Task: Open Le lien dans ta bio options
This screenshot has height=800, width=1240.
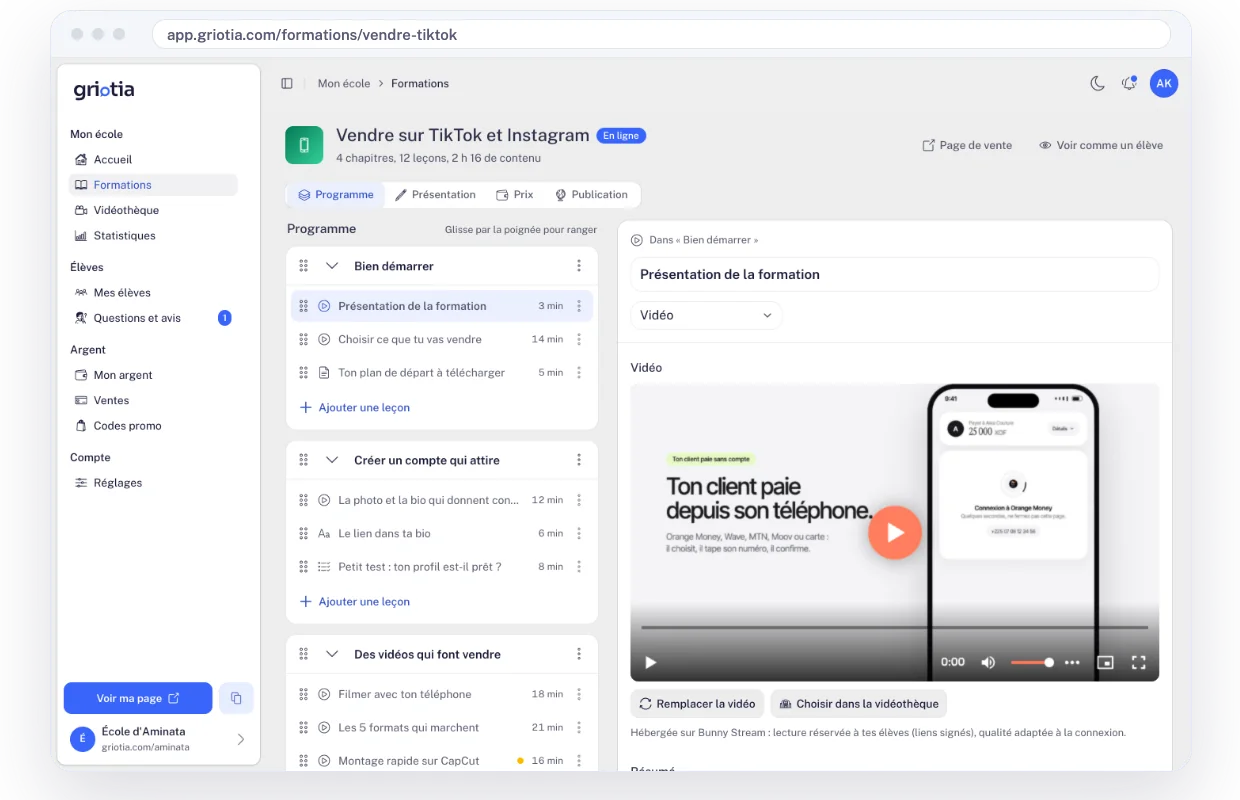Action: click(579, 533)
